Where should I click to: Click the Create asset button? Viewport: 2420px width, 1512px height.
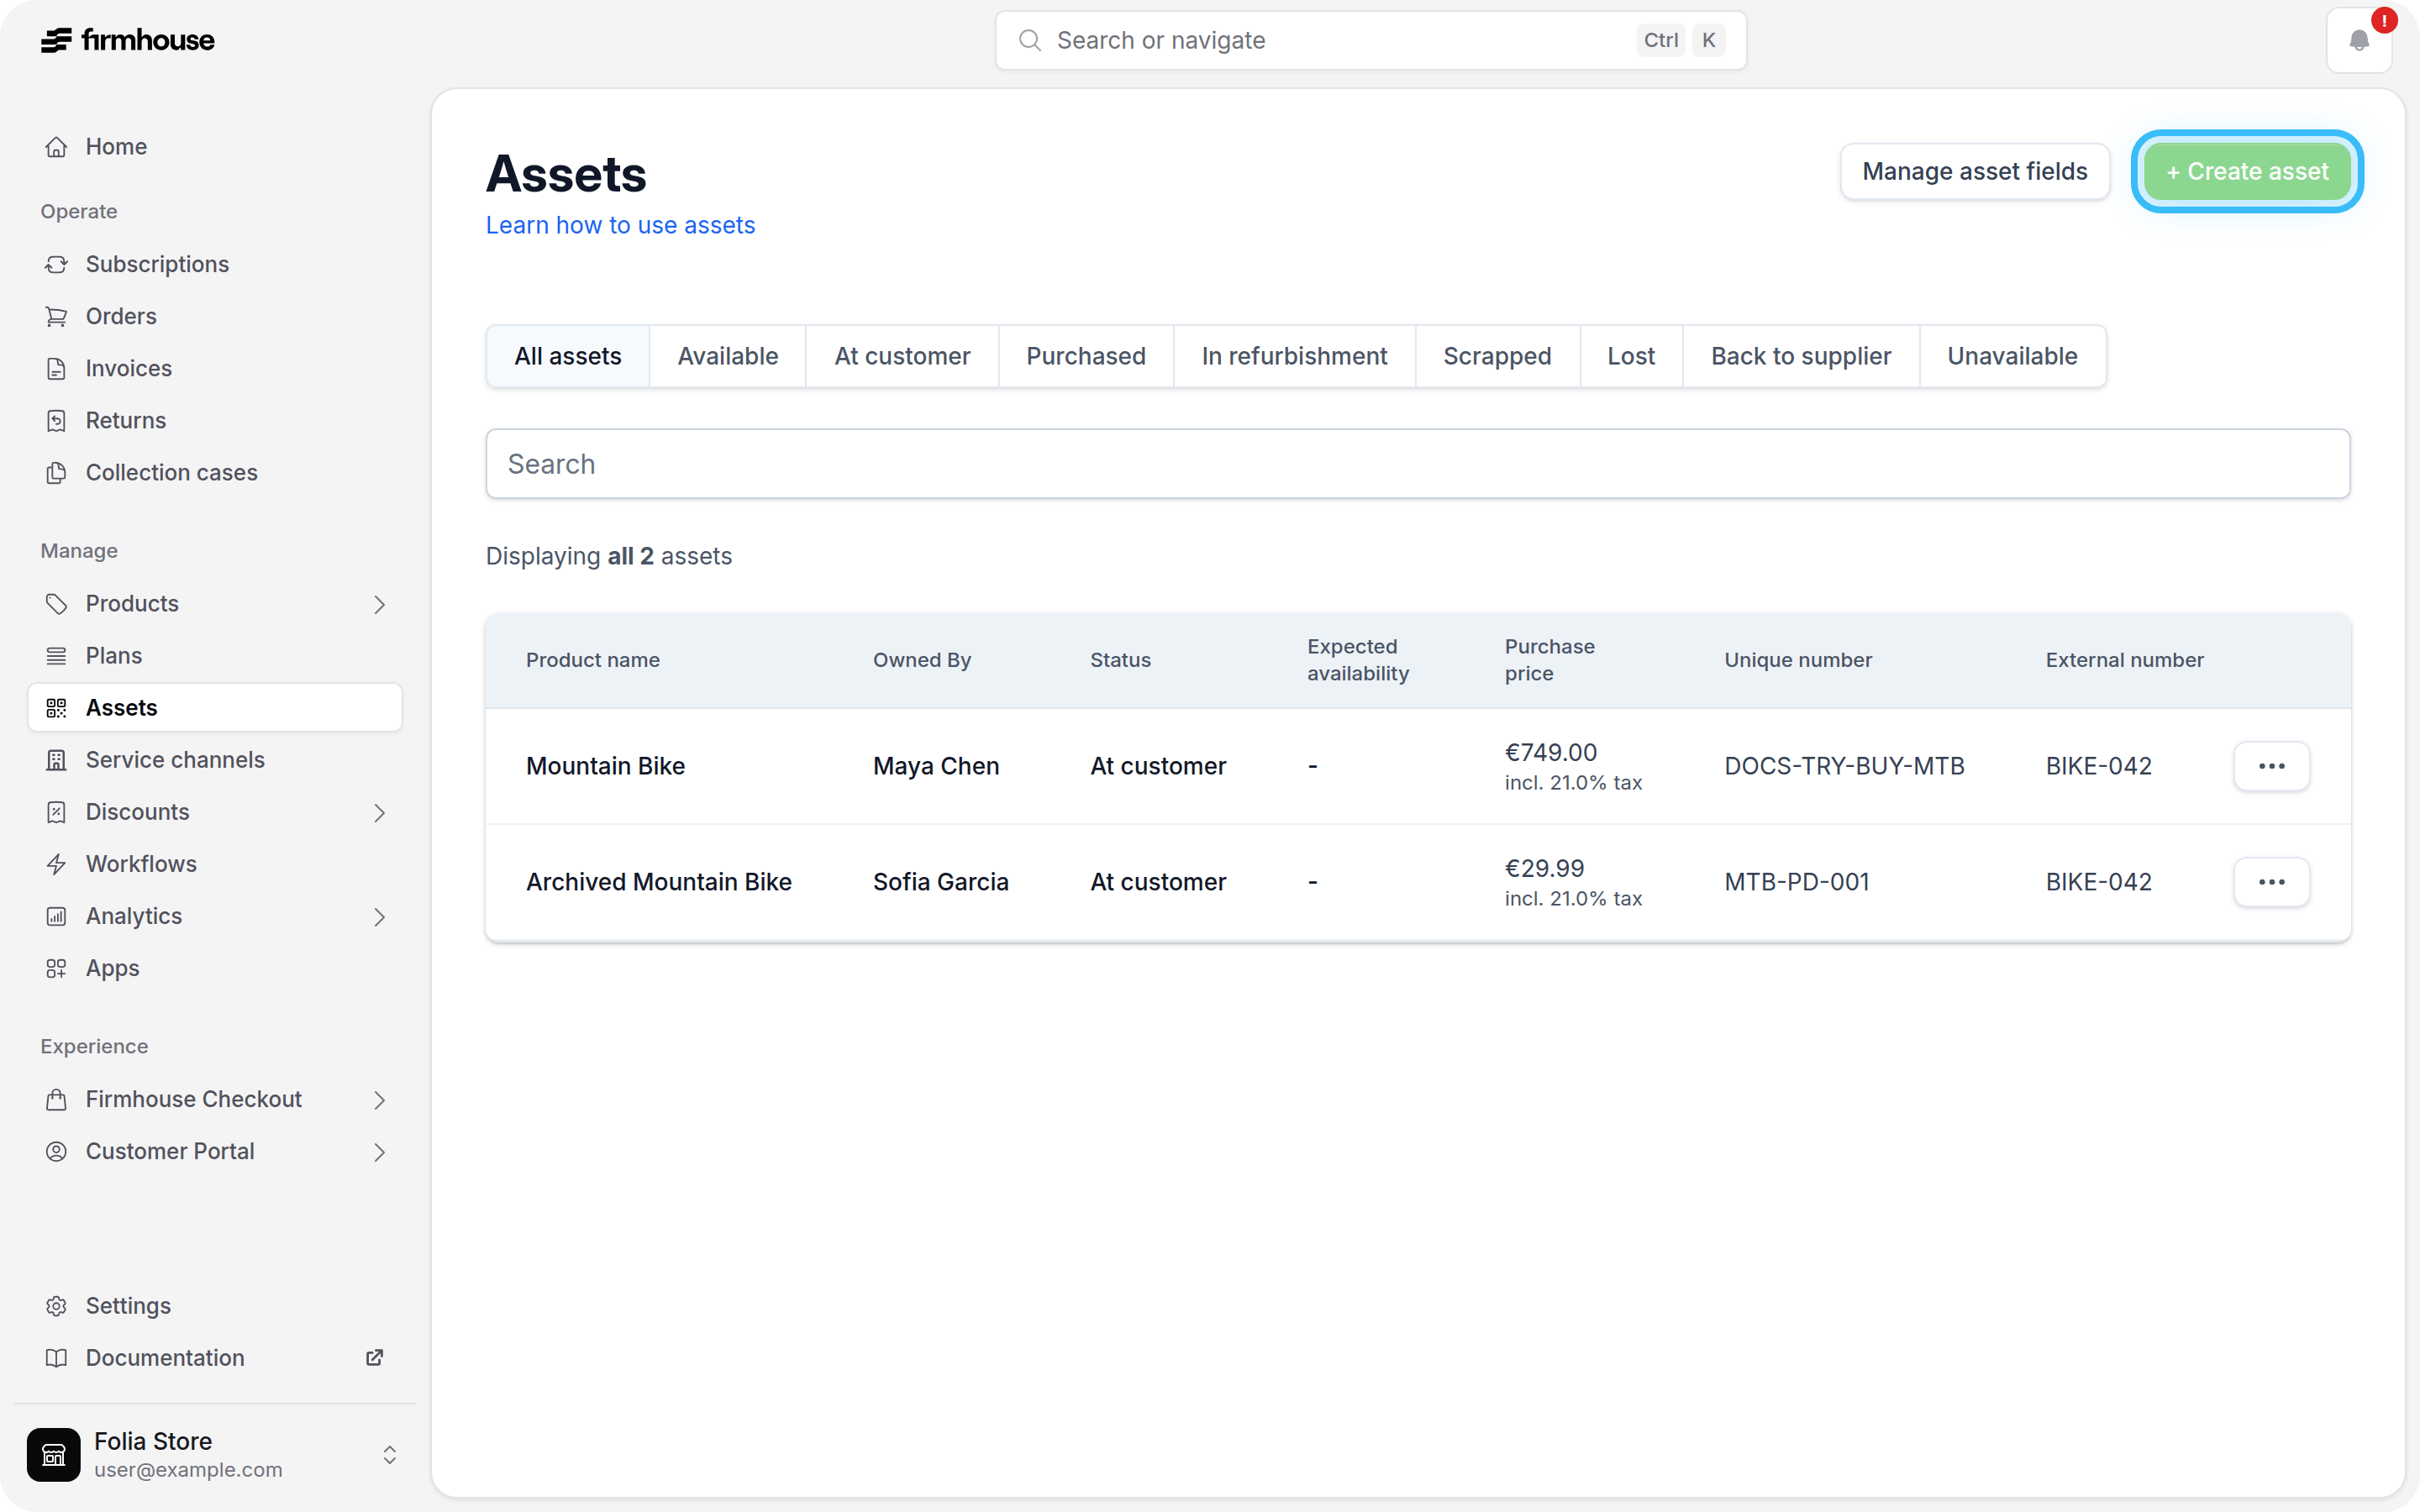point(2247,172)
